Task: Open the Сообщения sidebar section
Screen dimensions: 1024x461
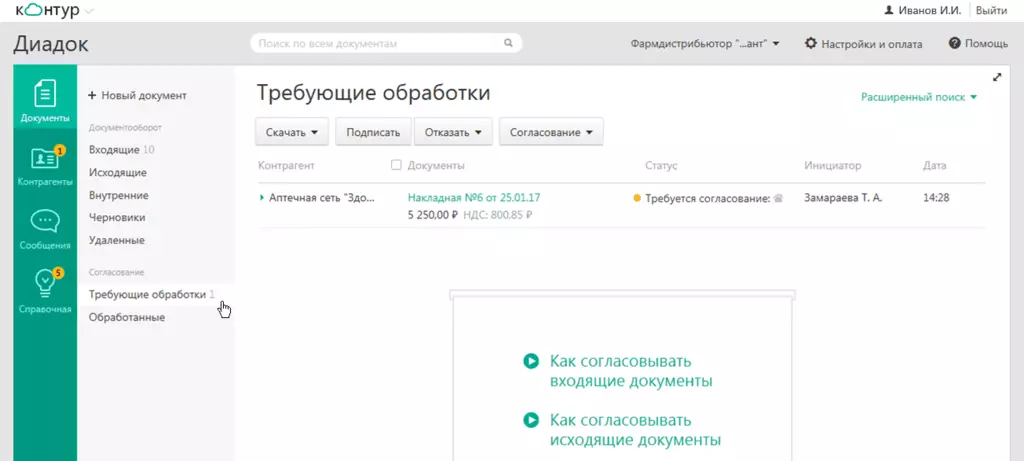Action: coord(45,230)
